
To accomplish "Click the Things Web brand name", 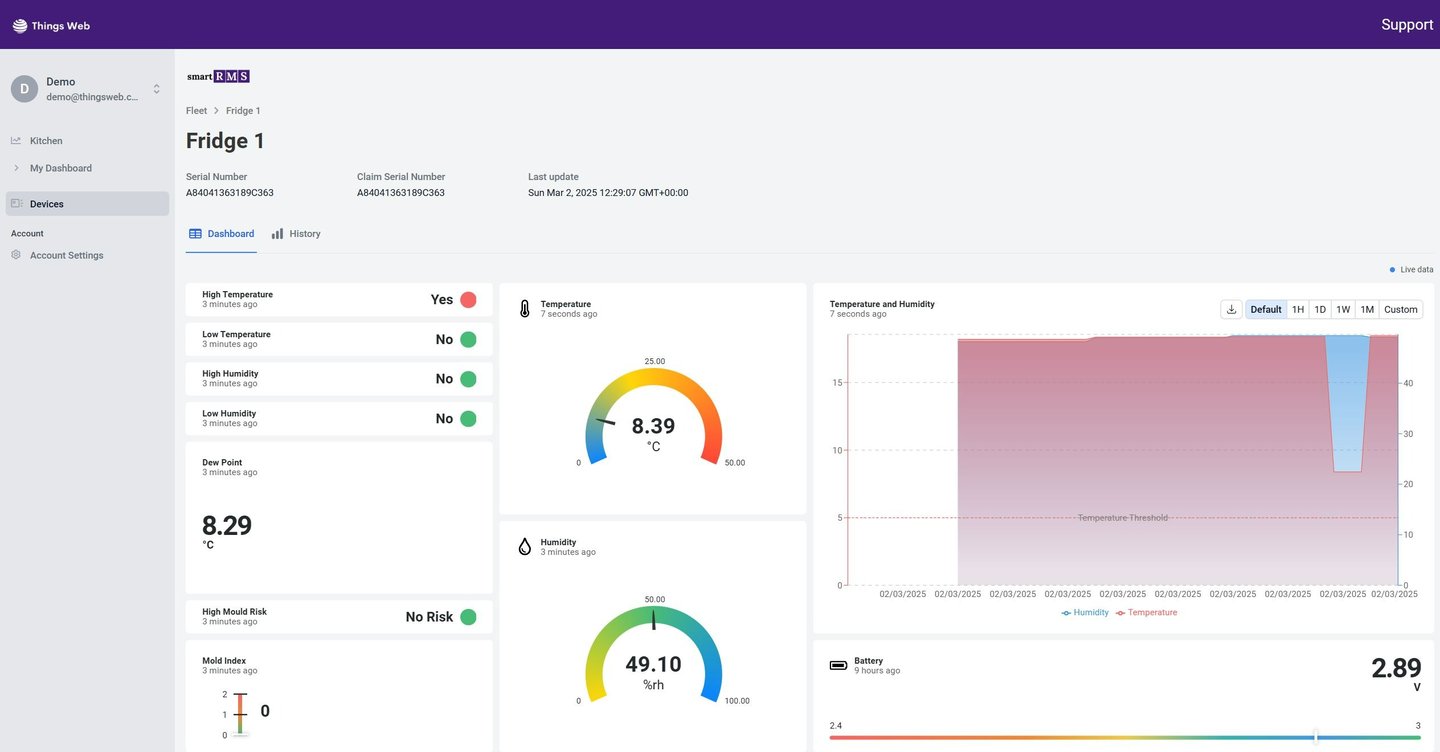I will (x=62, y=26).
